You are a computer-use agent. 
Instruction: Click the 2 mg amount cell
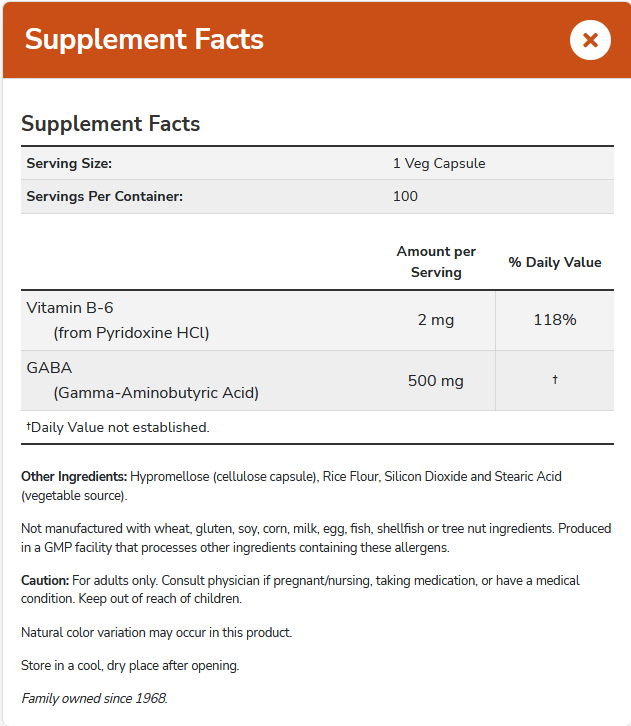[436, 320]
